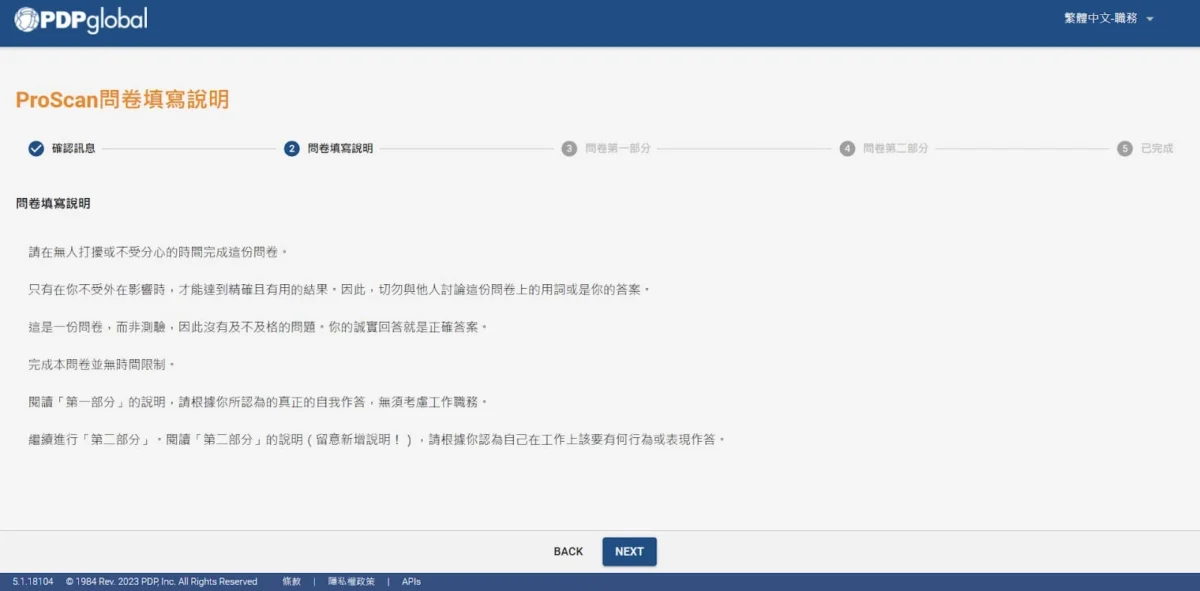Viewport: 1200px width, 591px height.
Task: Select the 問卷第一部分 step label
Action: (x=618, y=148)
